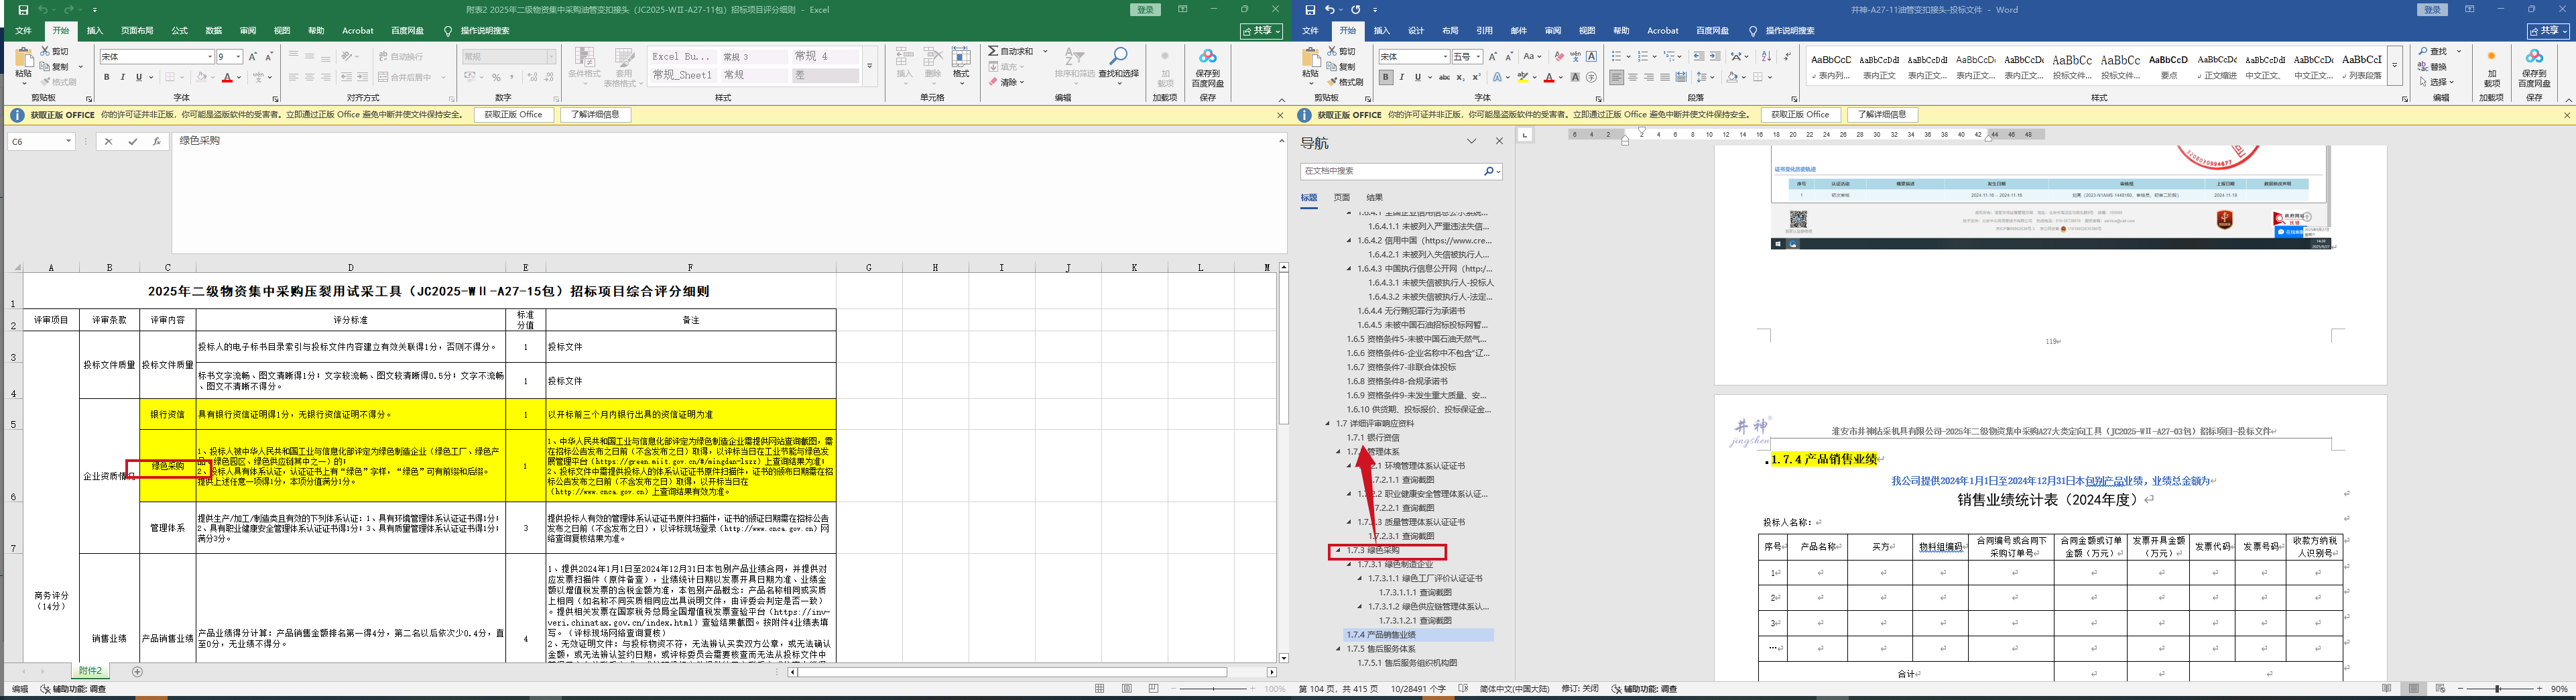Click 了解详细信息 button in Word banner
This screenshot has height=700, width=2576.
coord(1882,115)
